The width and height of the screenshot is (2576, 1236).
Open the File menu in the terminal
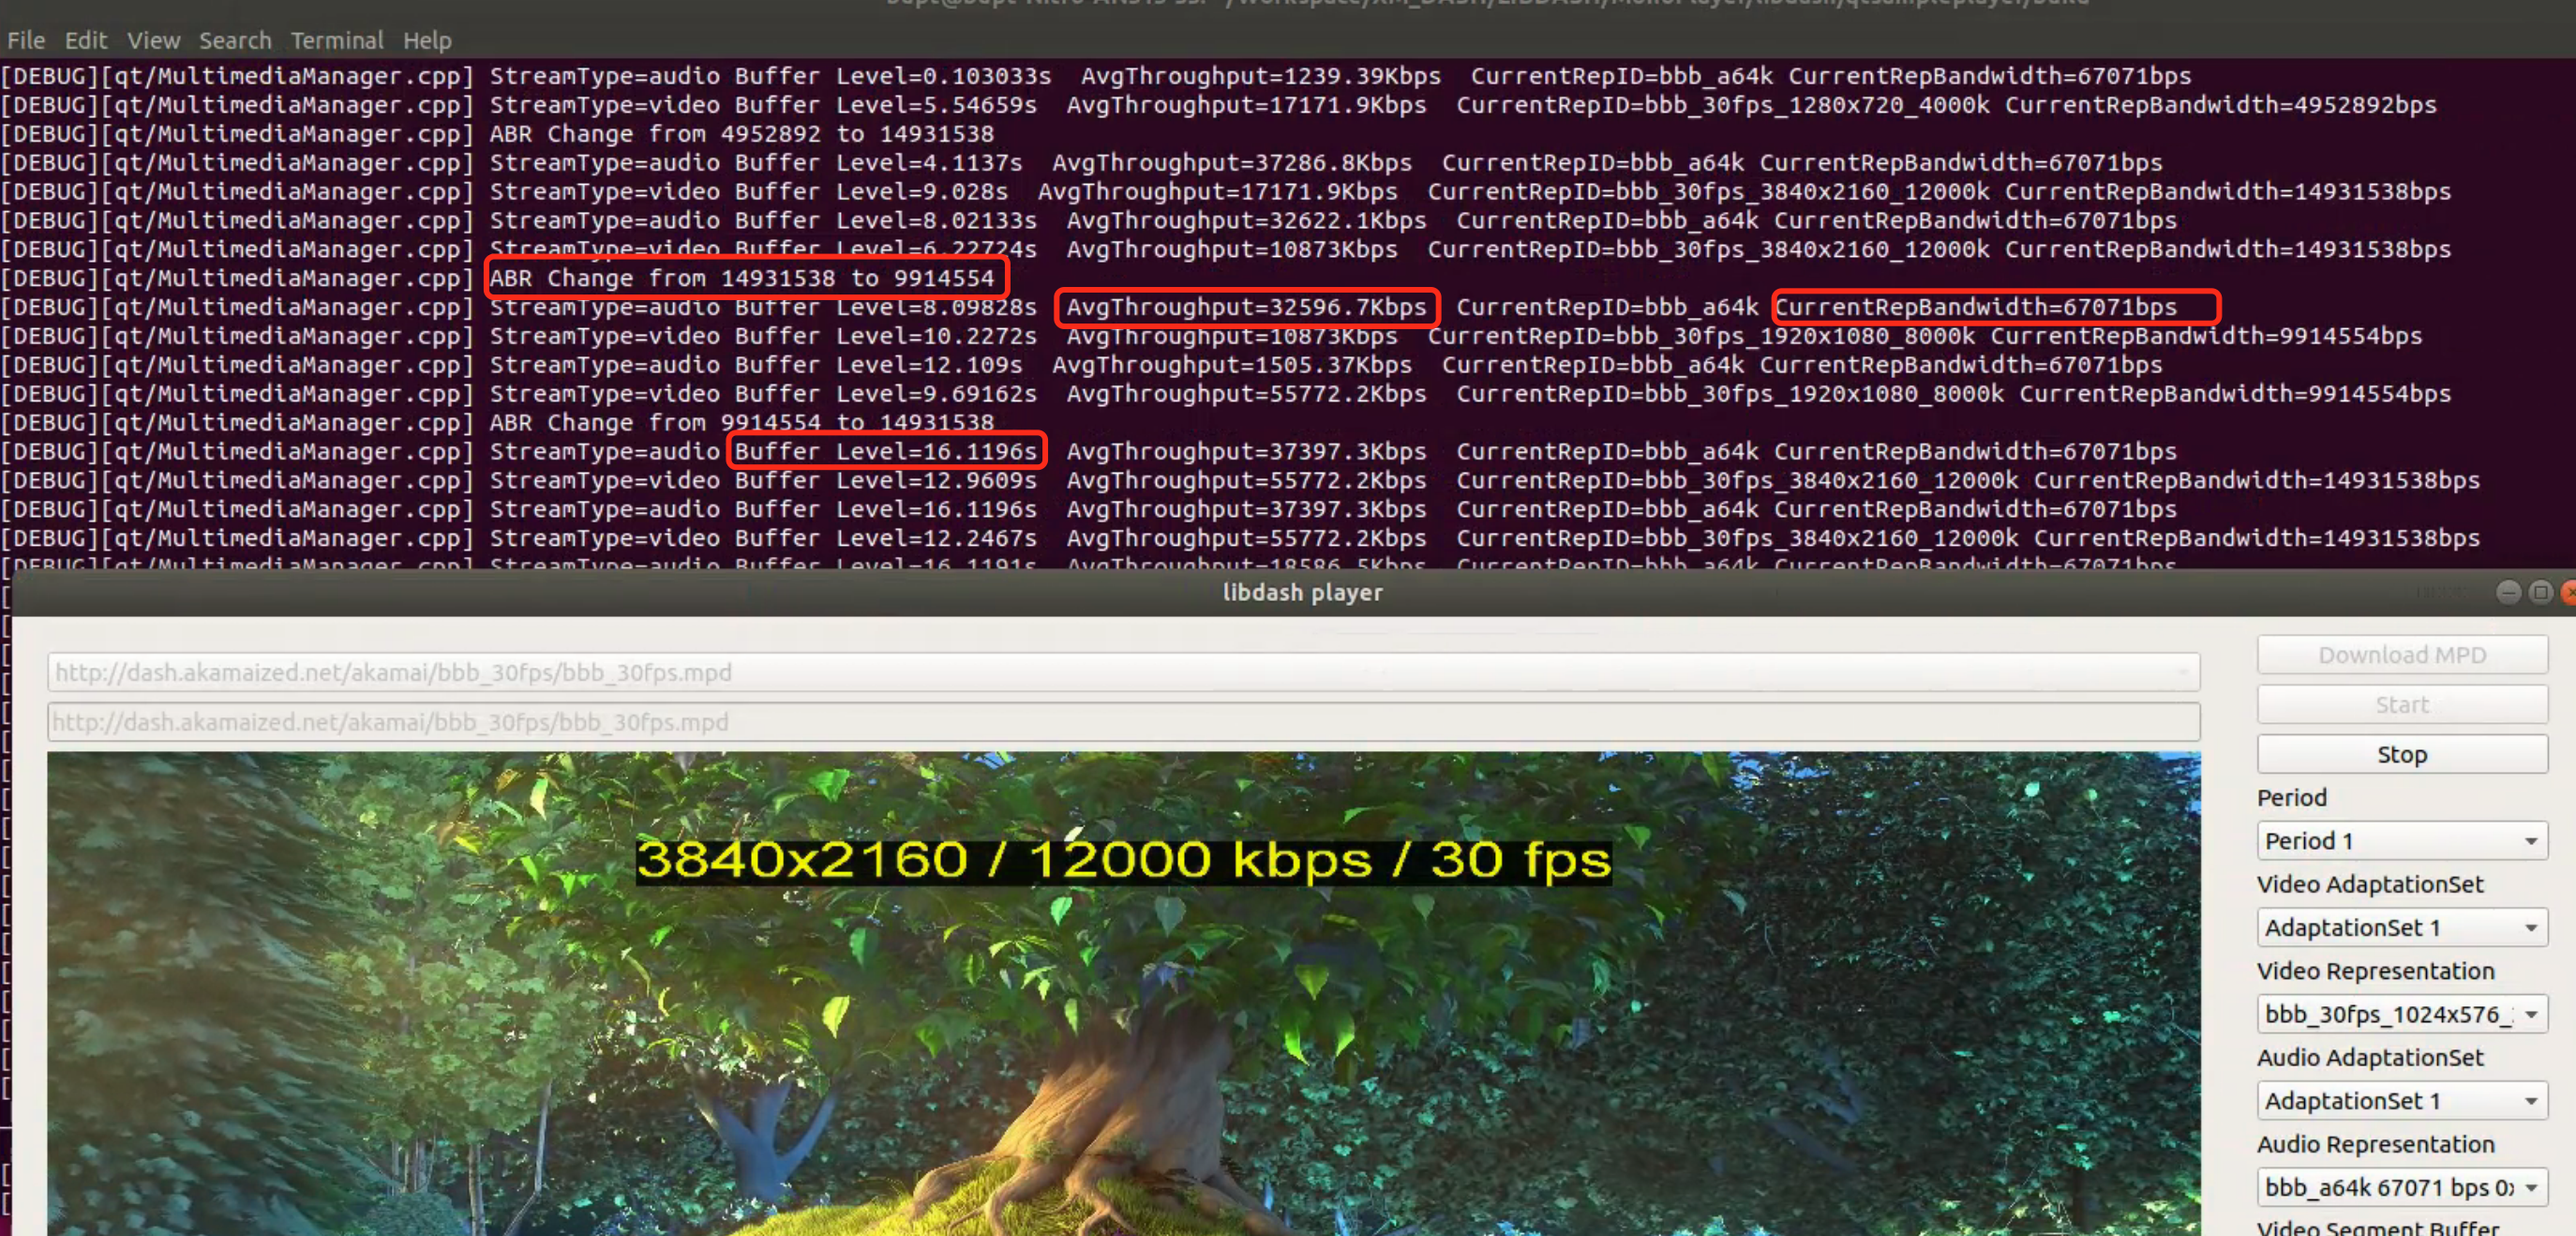pos(26,40)
